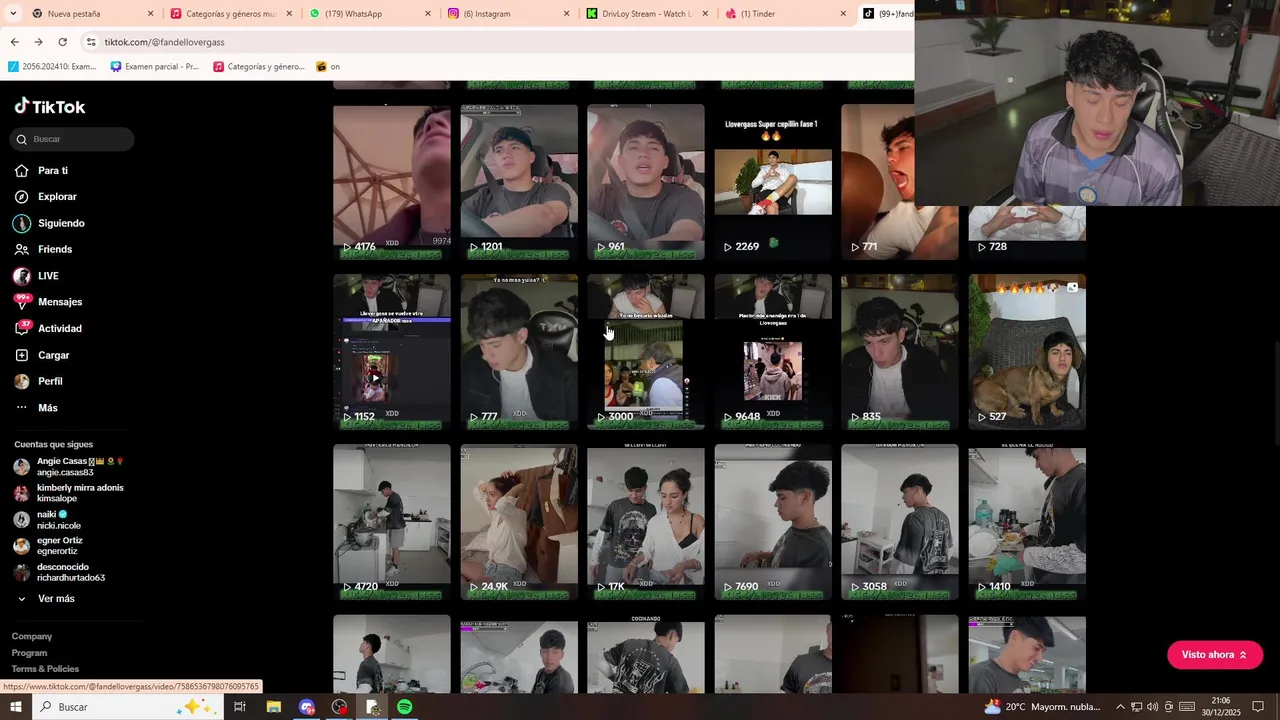Expand Ver más followed accounts
The height and width of the screenshot is (720, 1280).
pos(46,599)
